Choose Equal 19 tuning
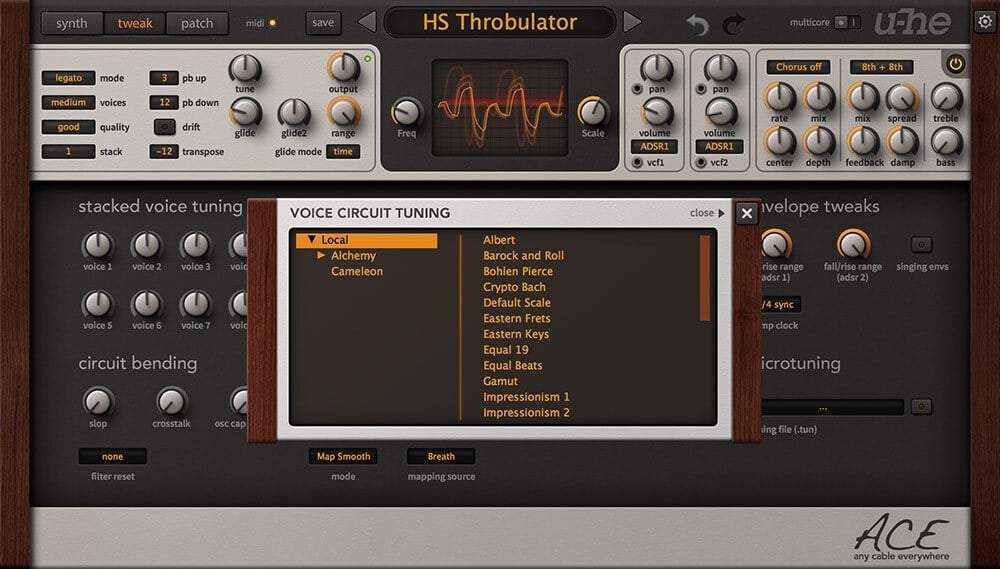 point(506,350)
